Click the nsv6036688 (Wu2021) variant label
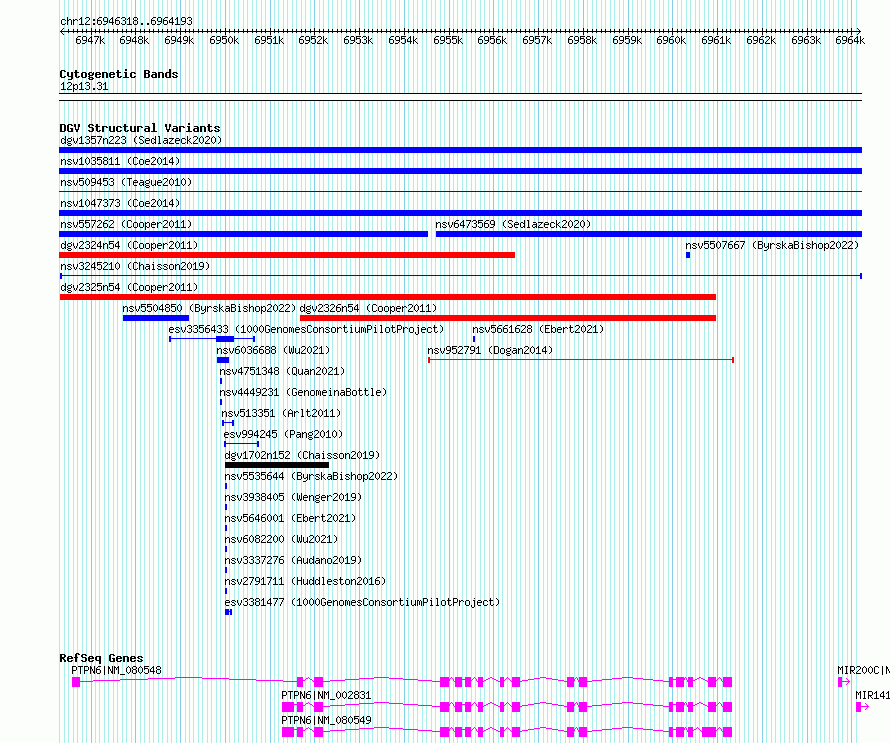890x743 pixels. pyautogui.click(x=273, y=350)
